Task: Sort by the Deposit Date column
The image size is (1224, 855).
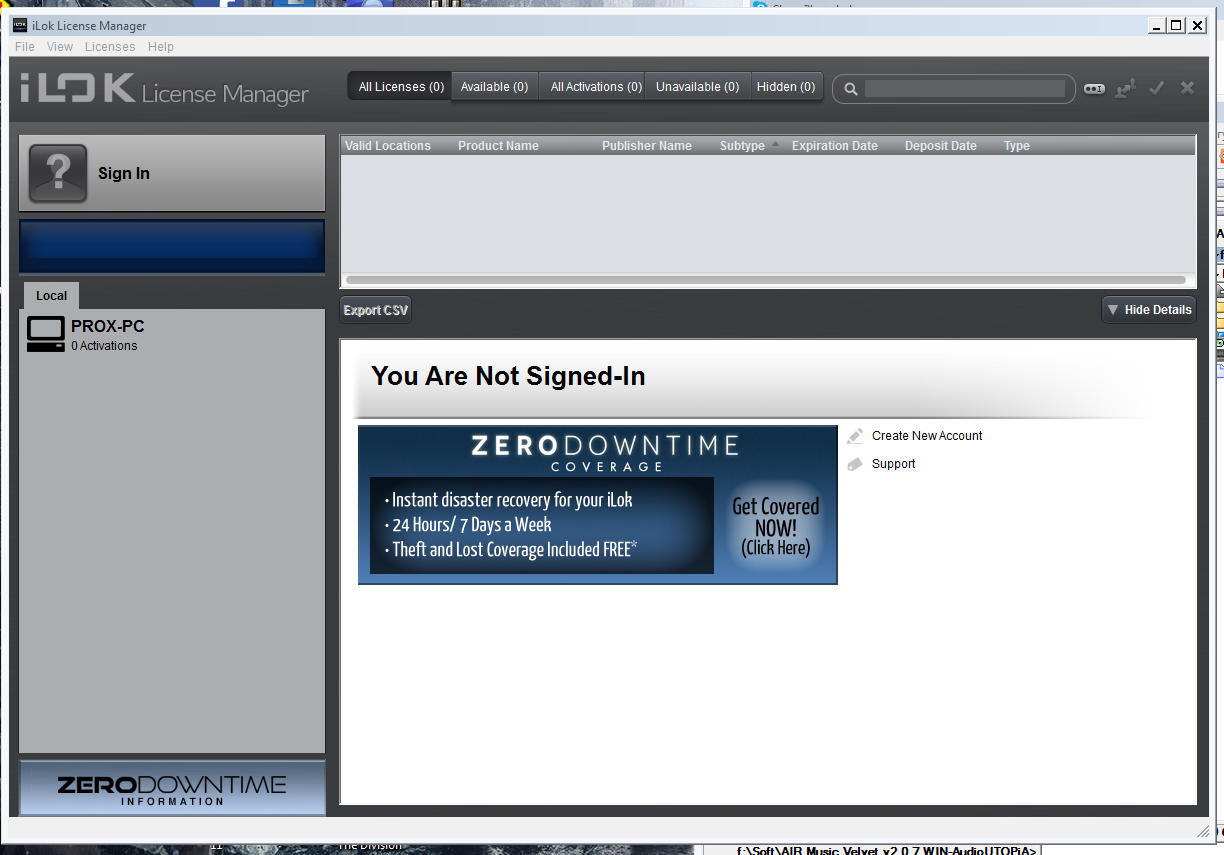Action: (x=941, y=146)
